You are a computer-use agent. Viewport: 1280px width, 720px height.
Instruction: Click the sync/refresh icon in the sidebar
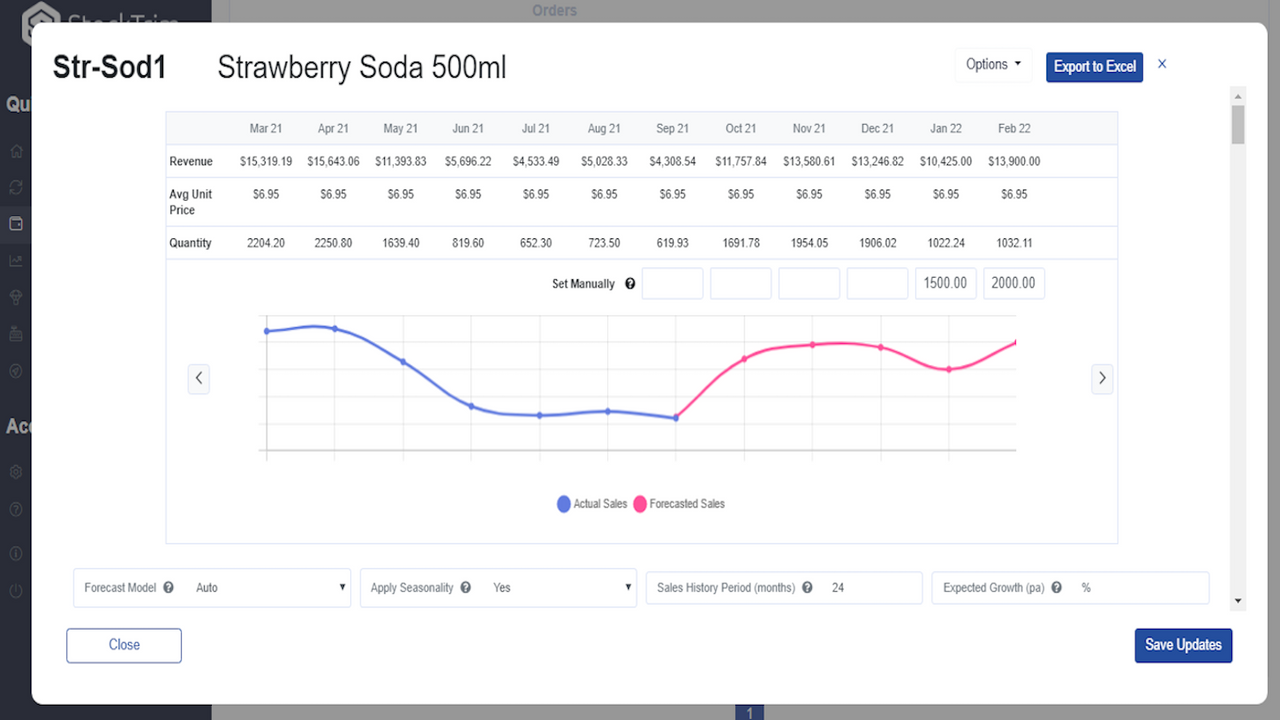click(x=15, y=187)
